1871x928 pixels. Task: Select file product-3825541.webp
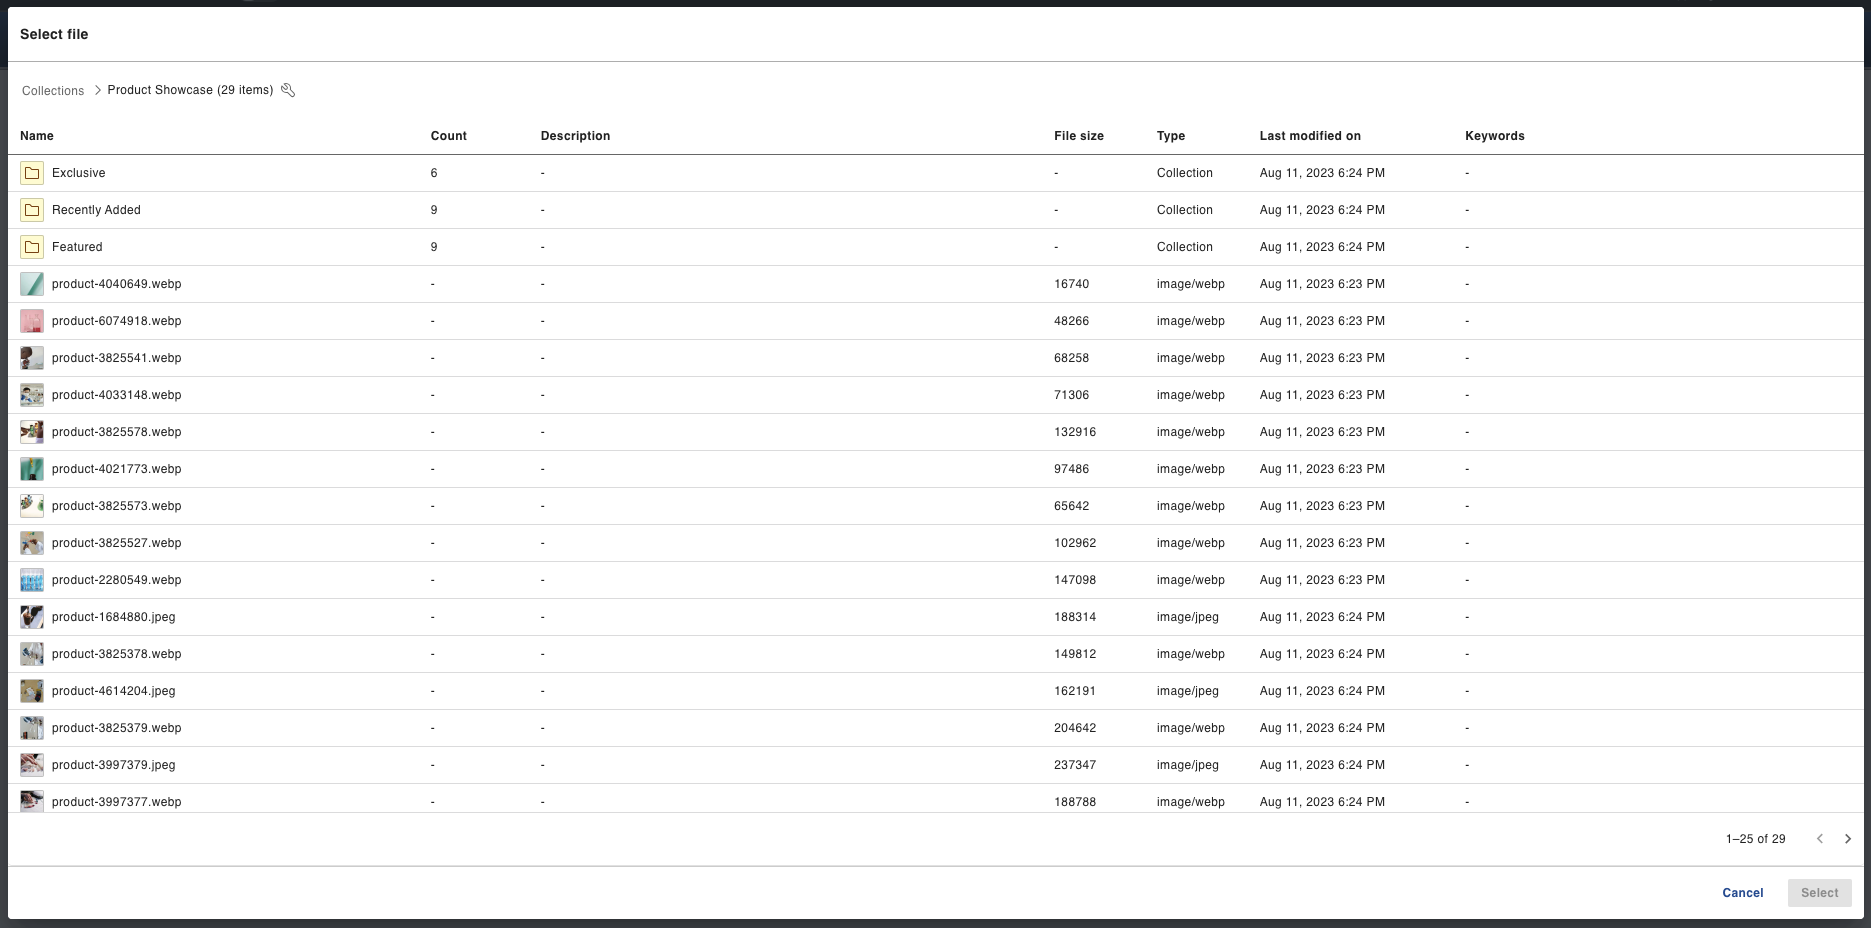pyautogui.click(x=116, y=358)
